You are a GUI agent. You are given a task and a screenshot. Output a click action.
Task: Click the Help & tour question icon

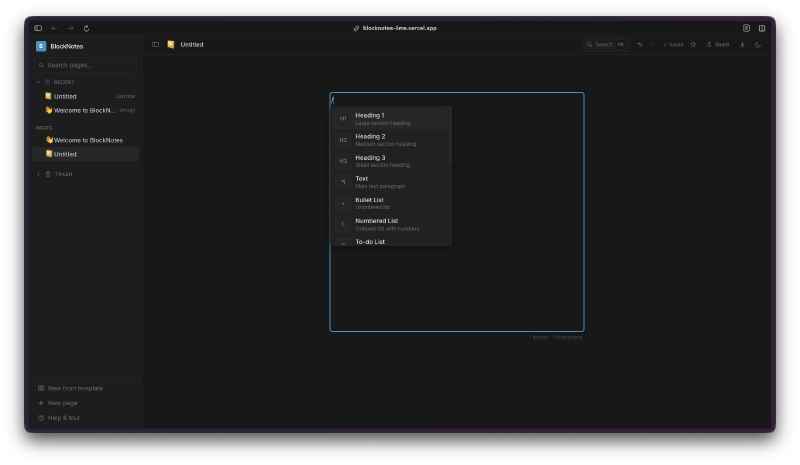pyautogui.click(x=41, y=418)
